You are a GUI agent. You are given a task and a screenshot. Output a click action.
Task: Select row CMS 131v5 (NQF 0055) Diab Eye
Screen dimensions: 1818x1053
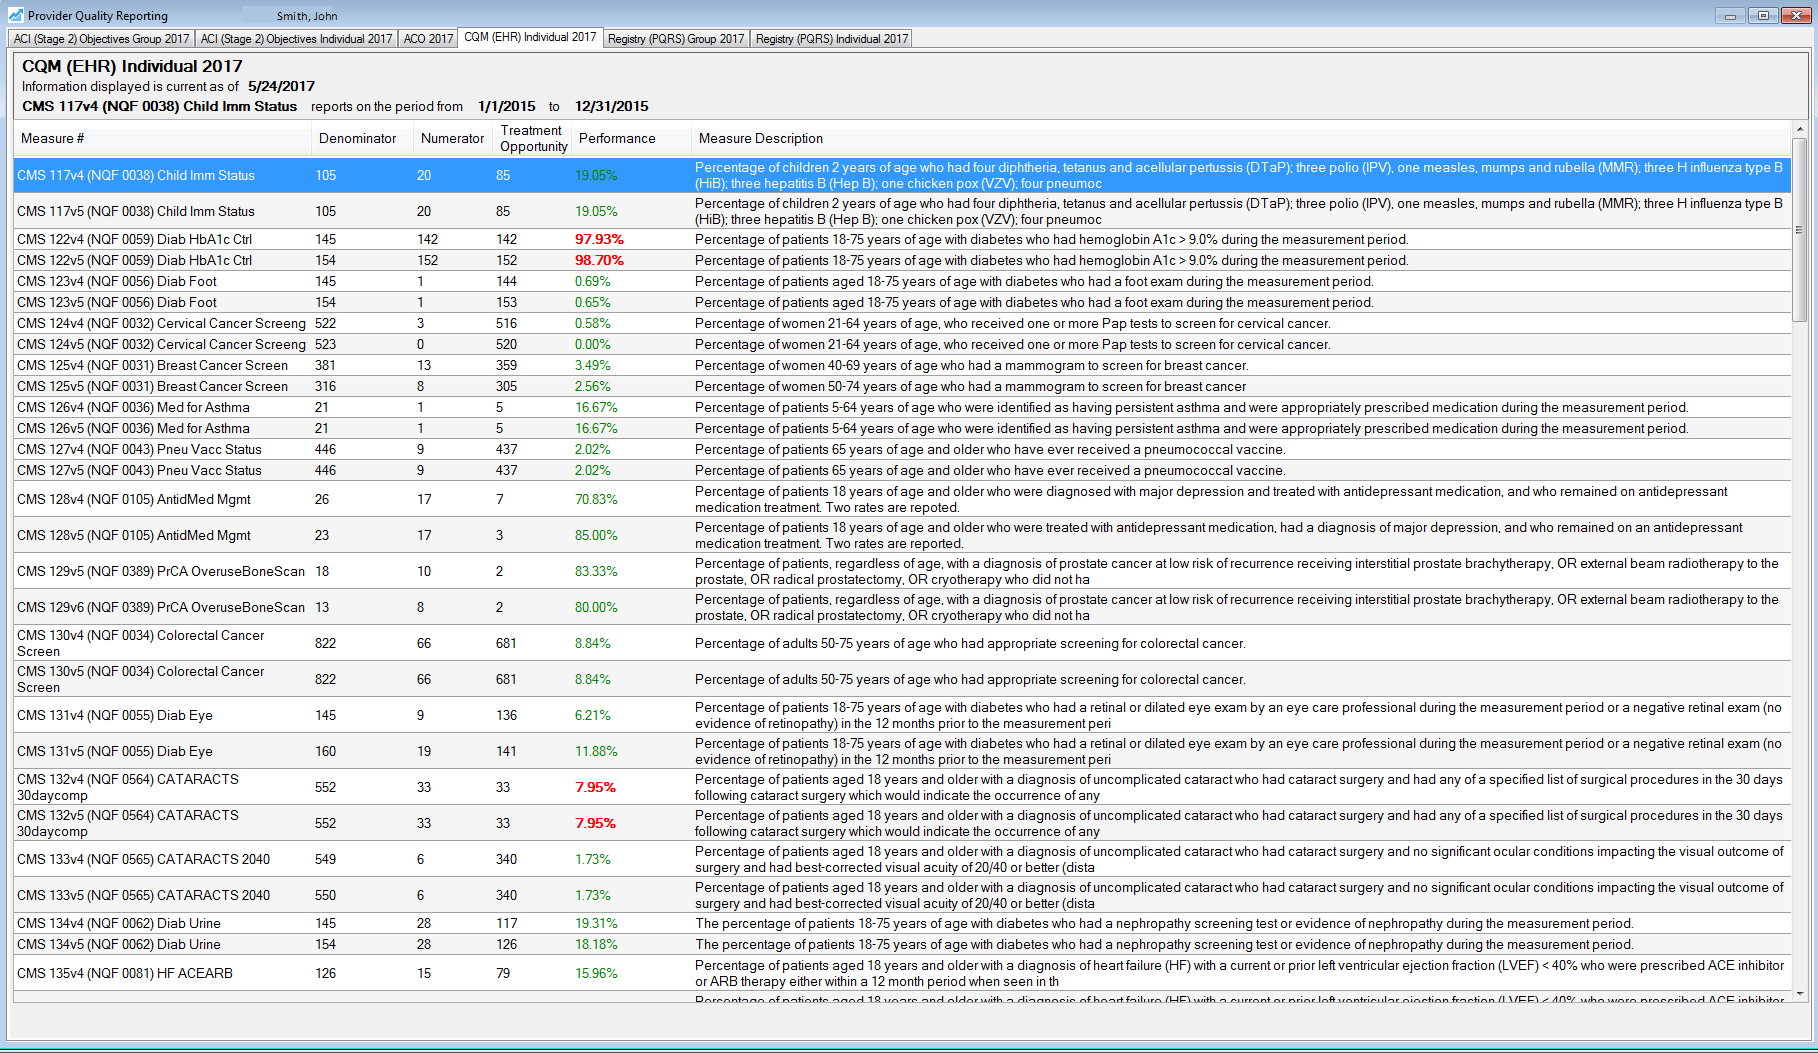tap(902, 751)
